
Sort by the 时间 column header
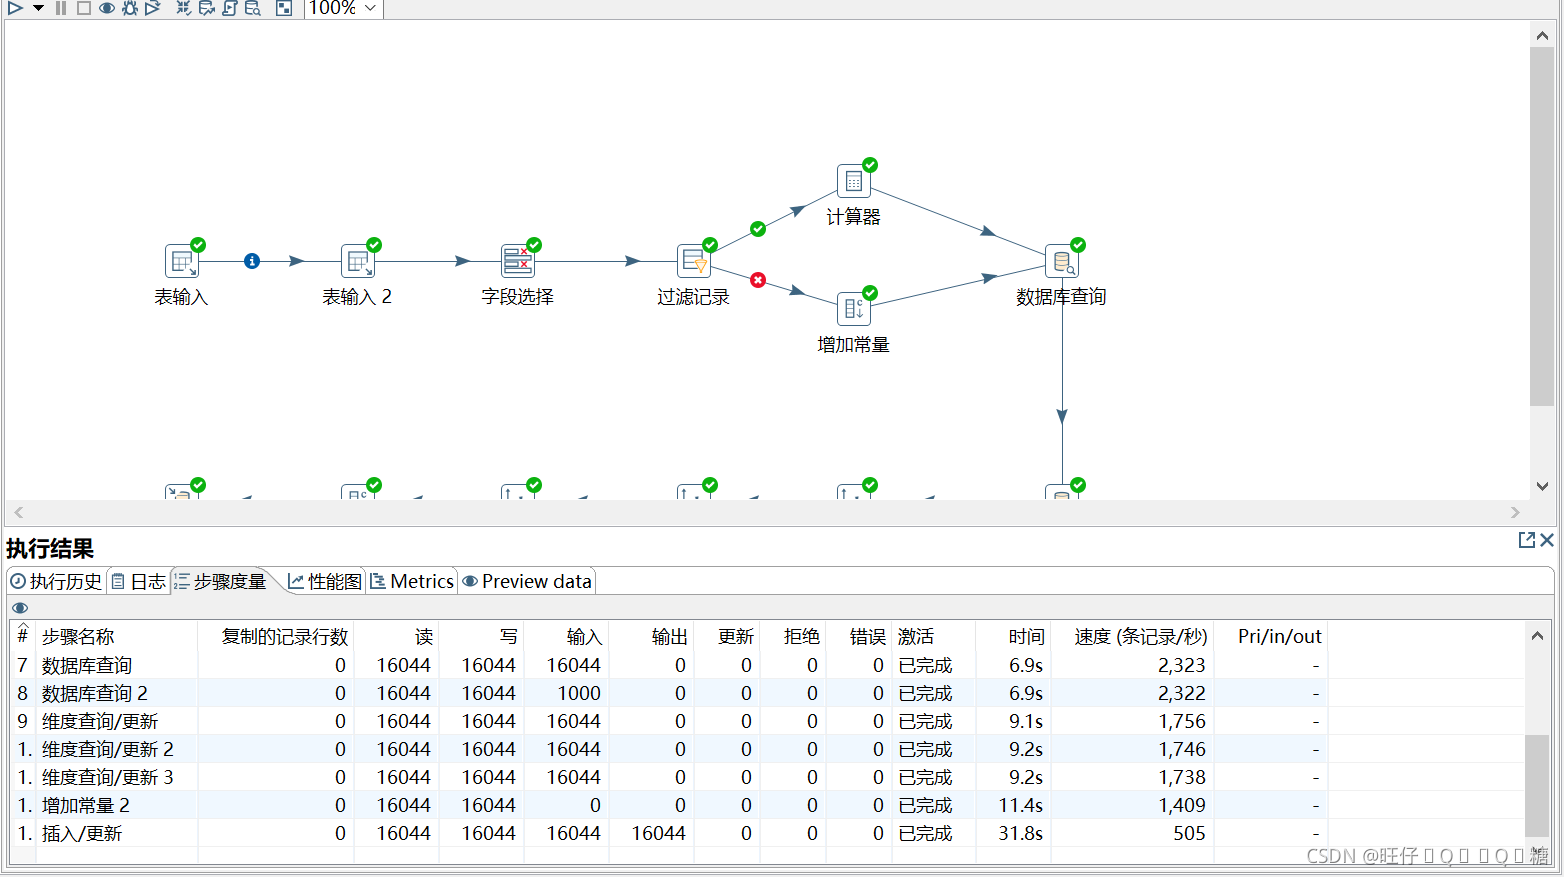coord(1026,637)
